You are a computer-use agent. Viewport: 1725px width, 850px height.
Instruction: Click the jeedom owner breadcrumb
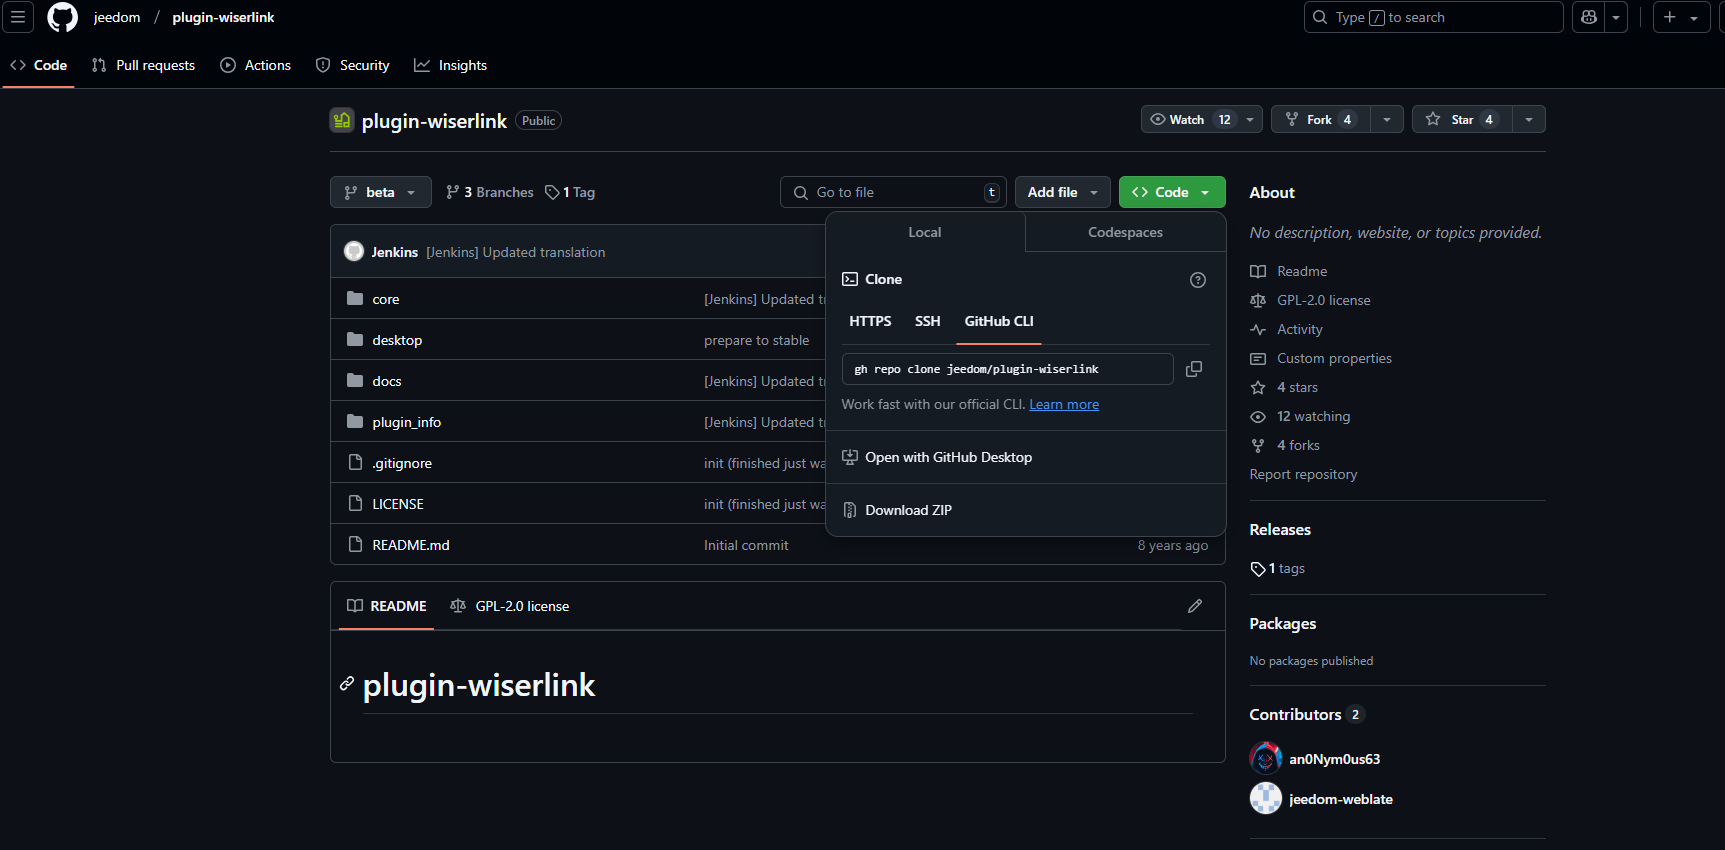click(117, 17)
